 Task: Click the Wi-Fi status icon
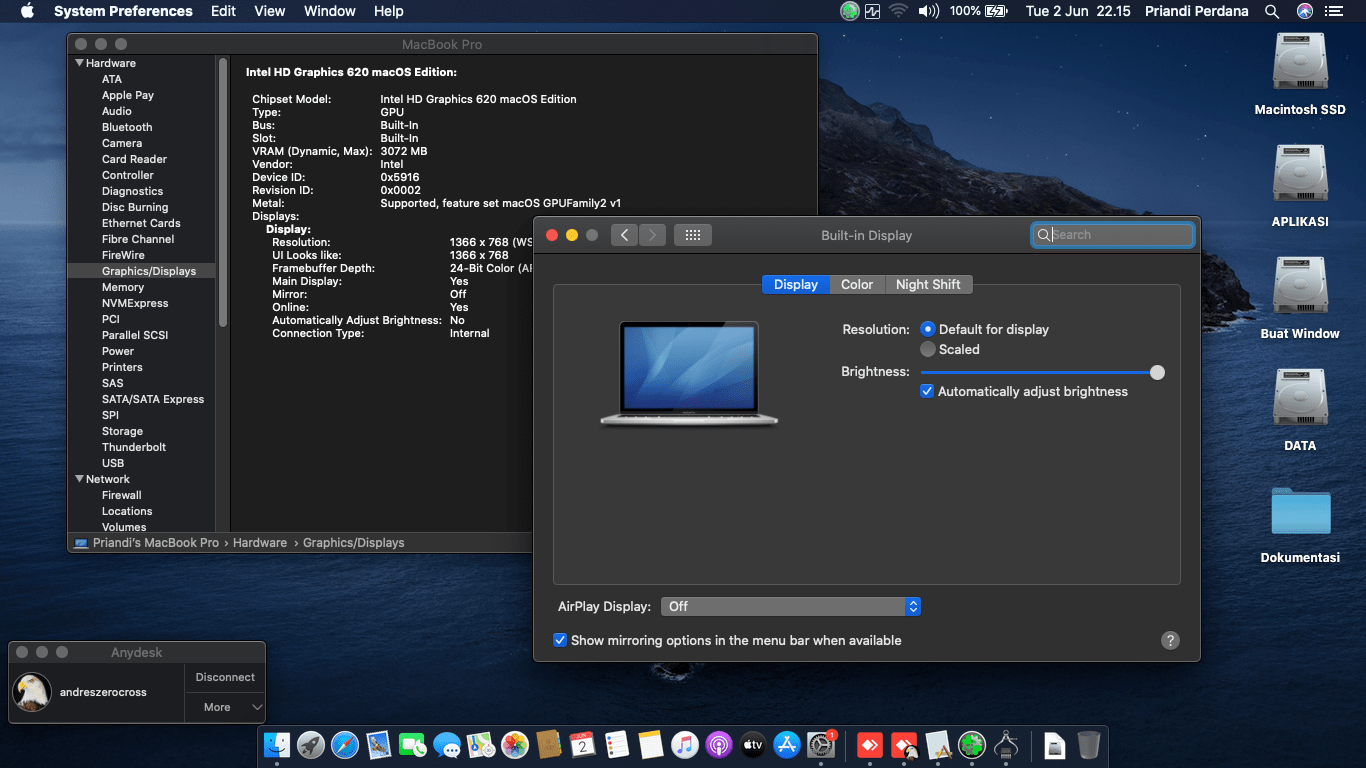tap(898, 11)
